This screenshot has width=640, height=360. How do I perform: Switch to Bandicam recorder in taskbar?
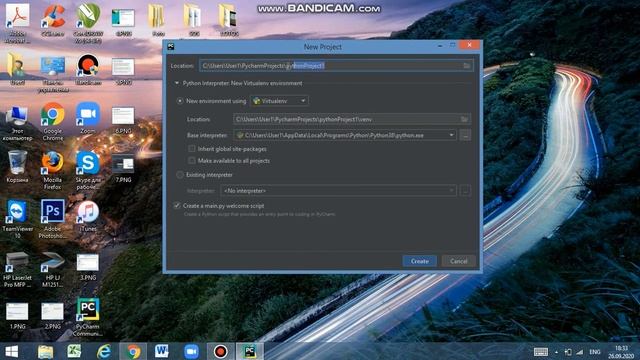point(220,351)
